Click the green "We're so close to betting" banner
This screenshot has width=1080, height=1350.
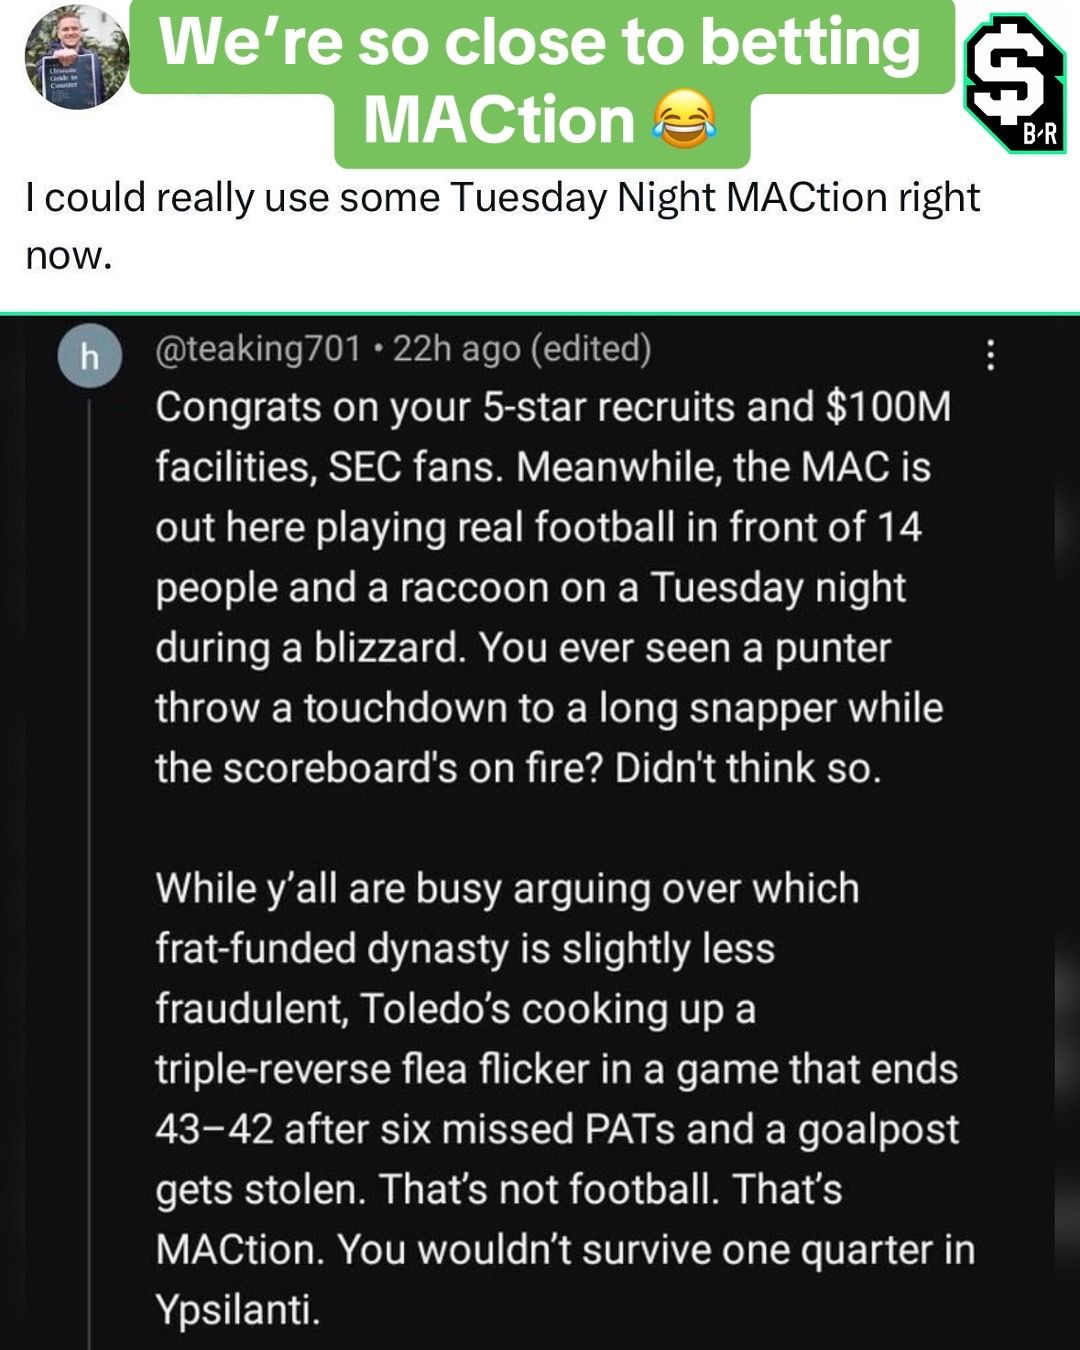[540, 44]
